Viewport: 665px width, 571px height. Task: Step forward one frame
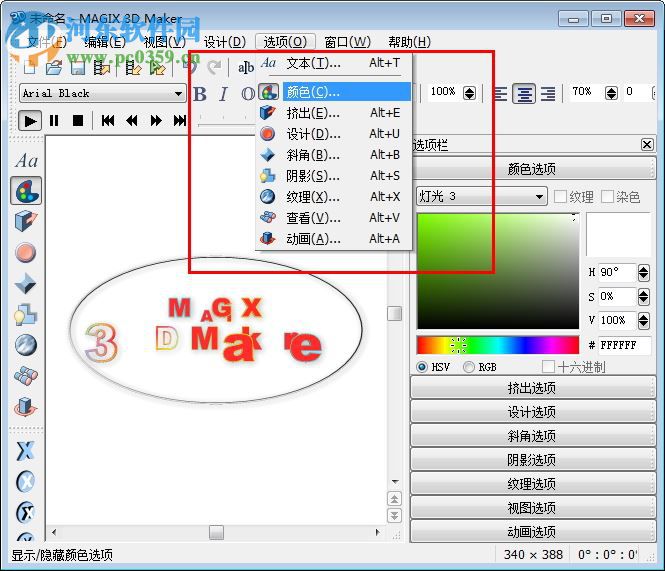point(156,121)
